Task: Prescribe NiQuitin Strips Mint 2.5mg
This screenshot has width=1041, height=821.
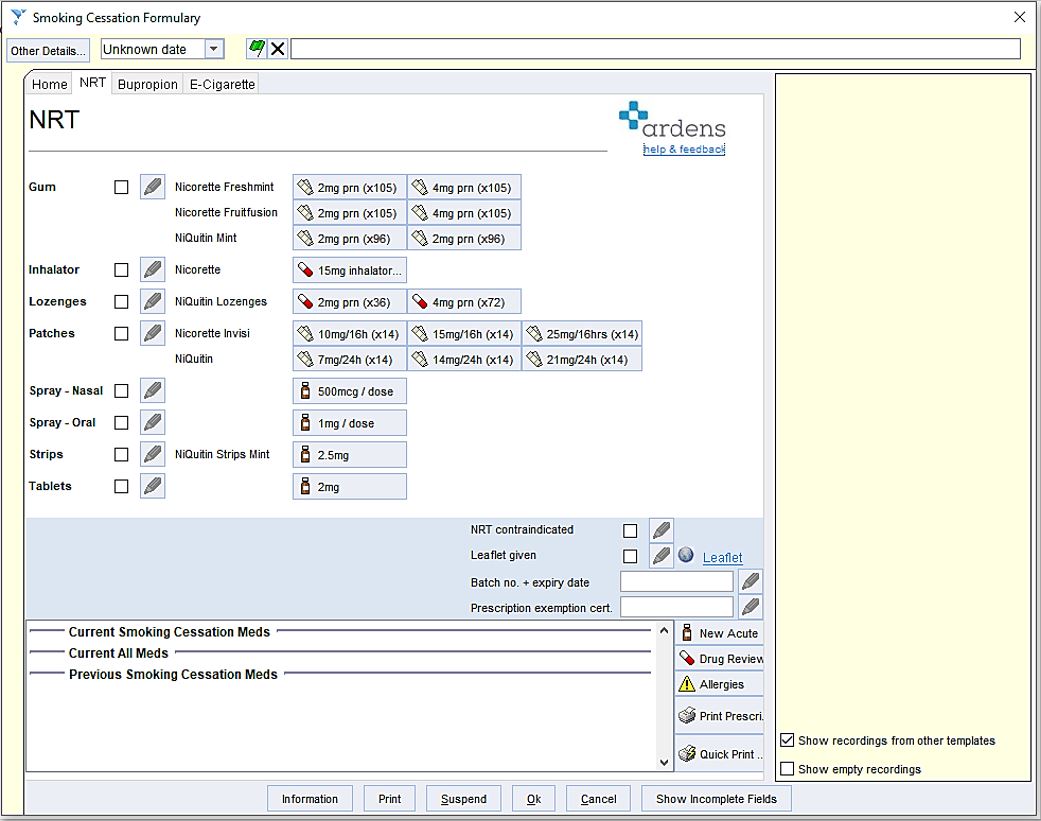Action: 349,455
